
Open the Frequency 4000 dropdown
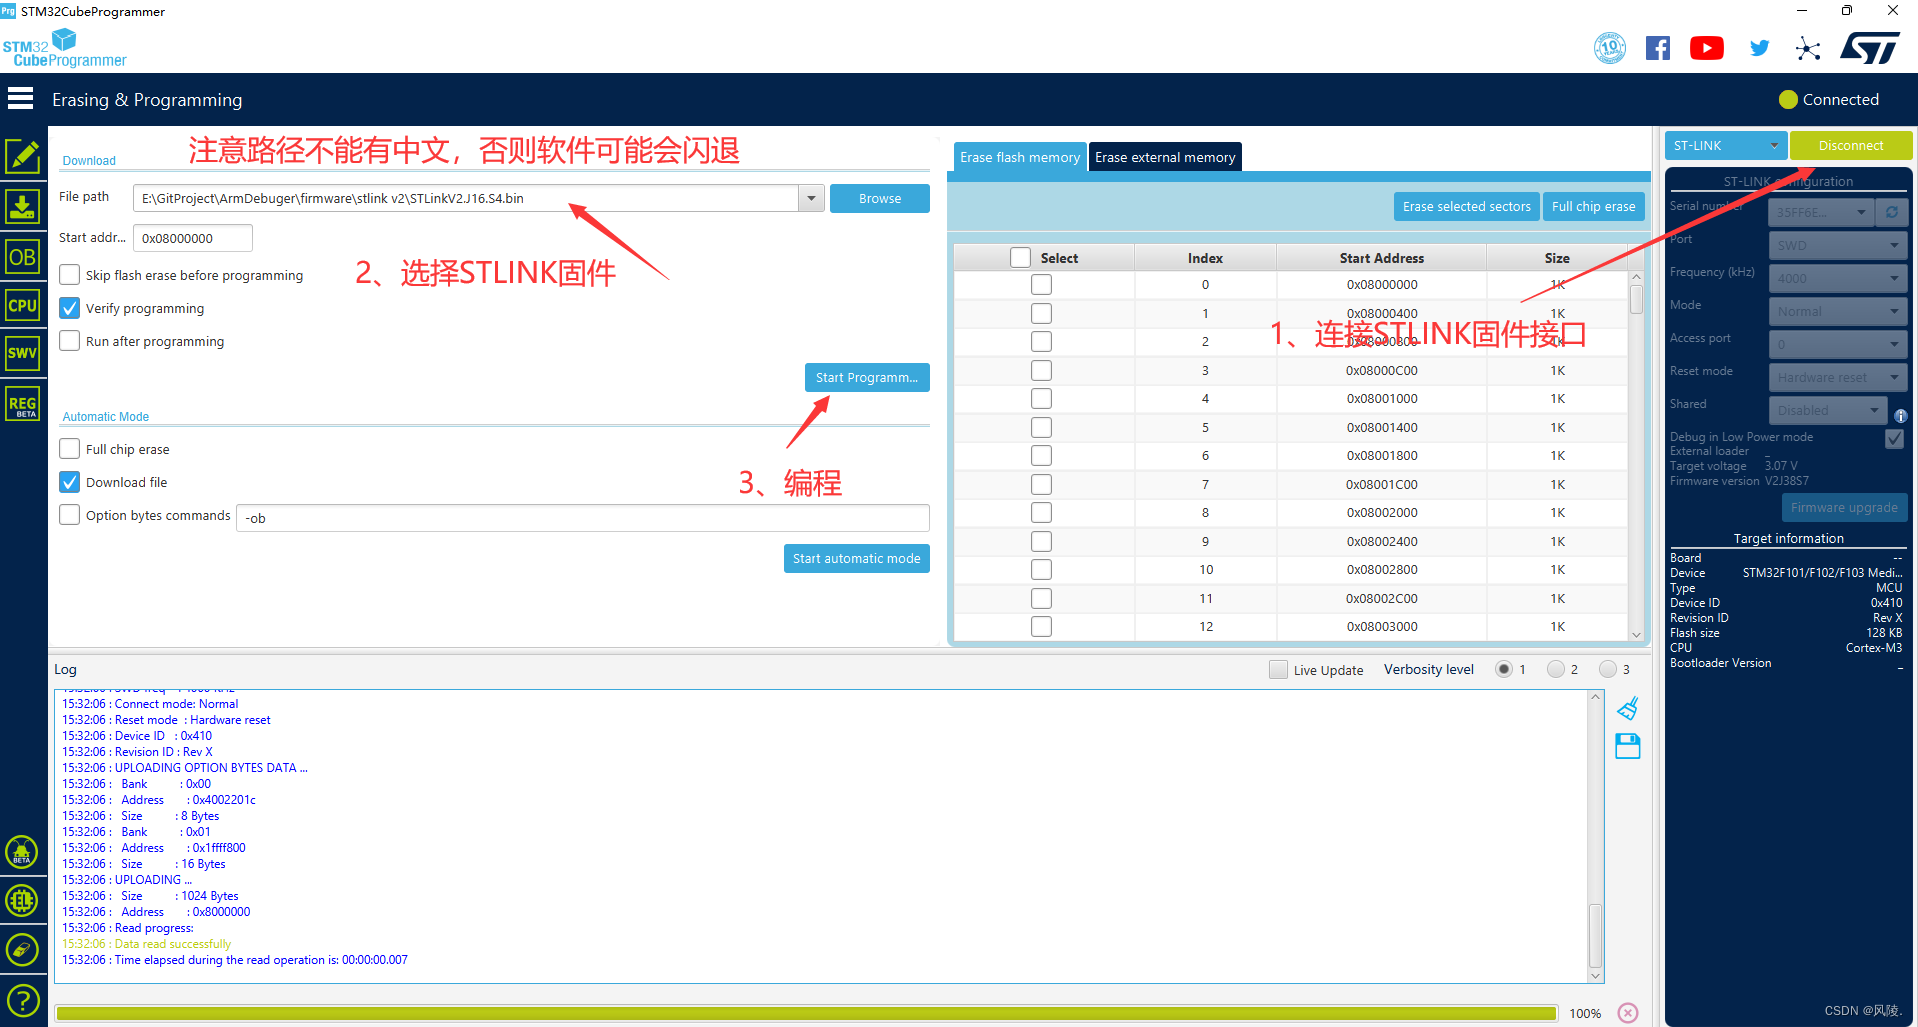click(1838, 278)
